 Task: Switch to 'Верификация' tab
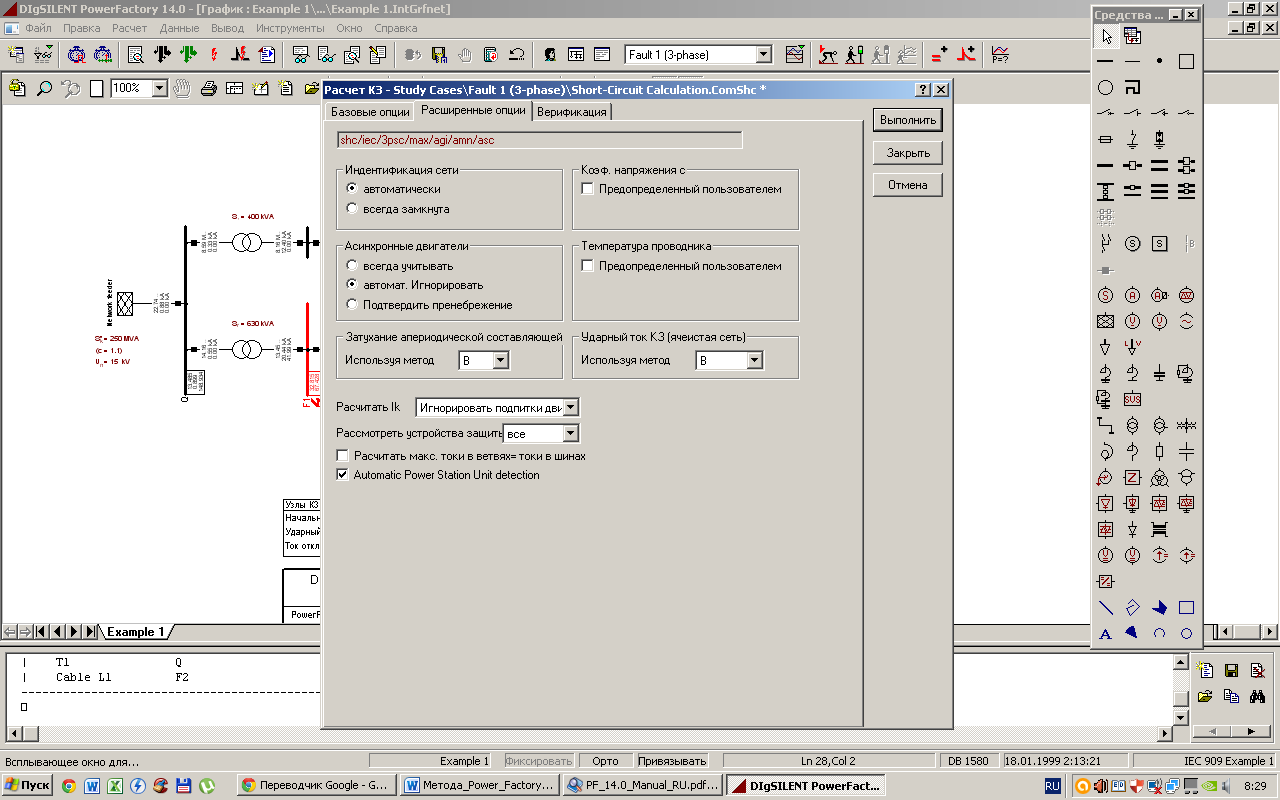572,112
